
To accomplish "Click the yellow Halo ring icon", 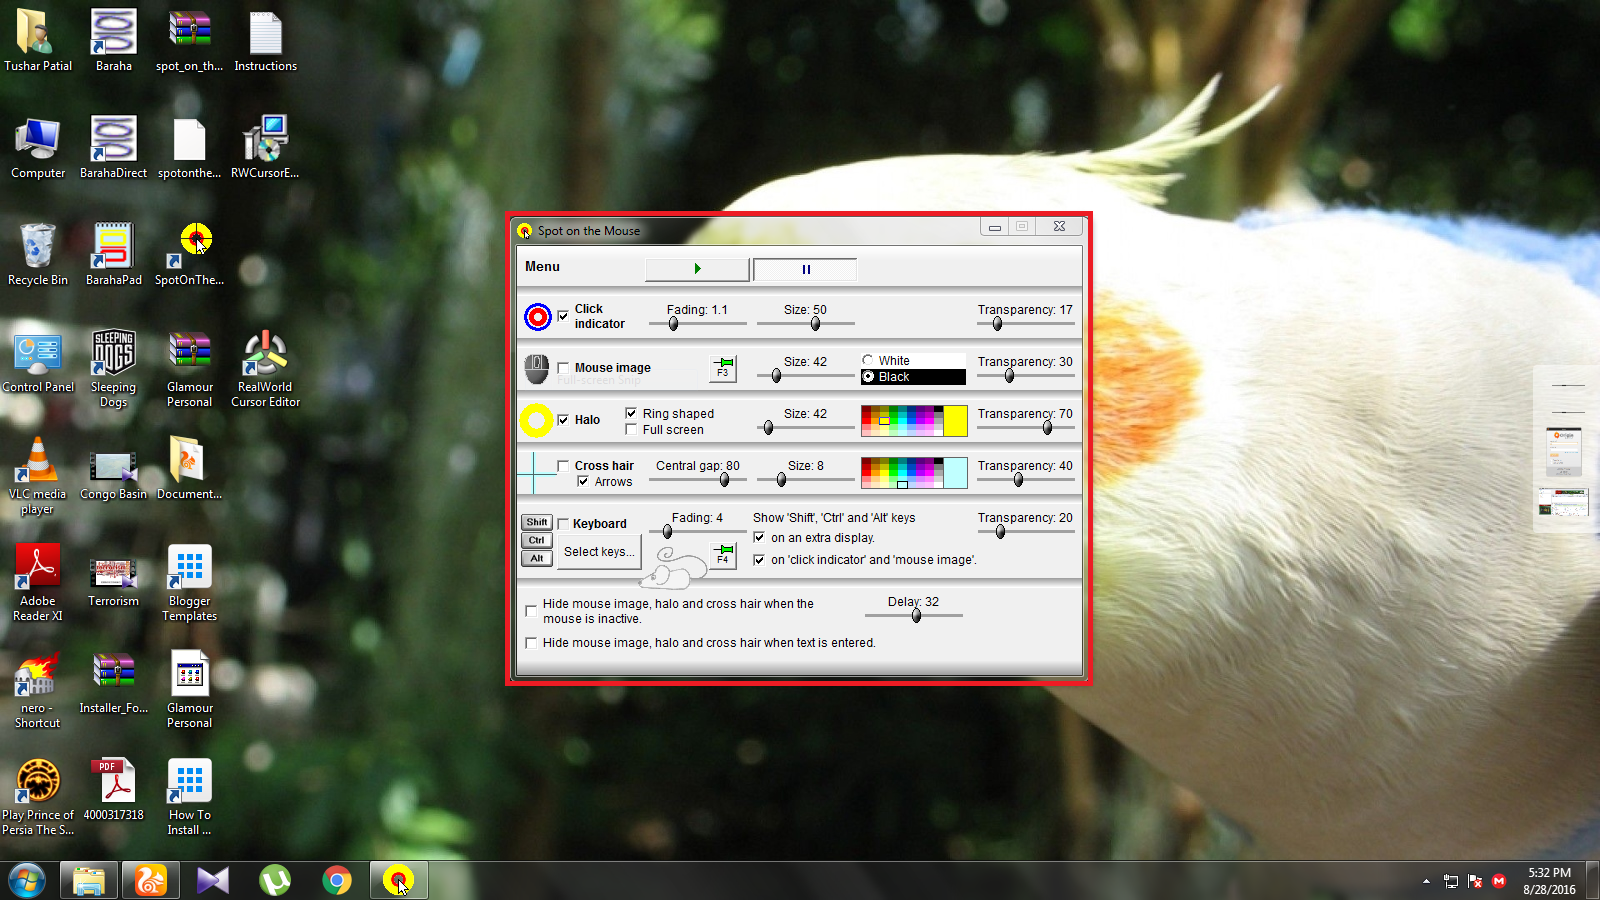I will tap(537, 420).
